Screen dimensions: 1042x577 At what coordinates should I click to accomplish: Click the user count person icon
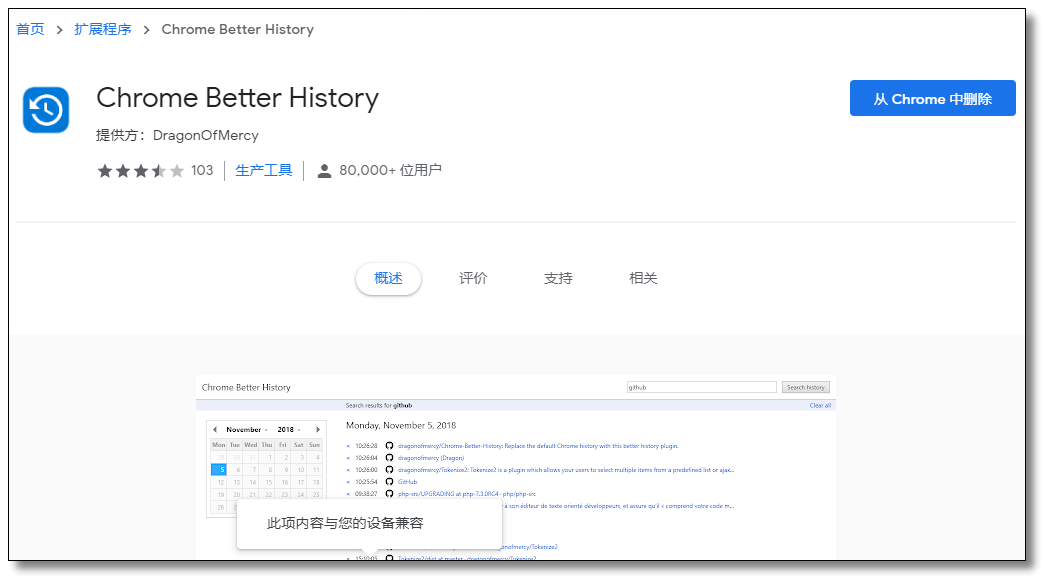tap(324, 171)
